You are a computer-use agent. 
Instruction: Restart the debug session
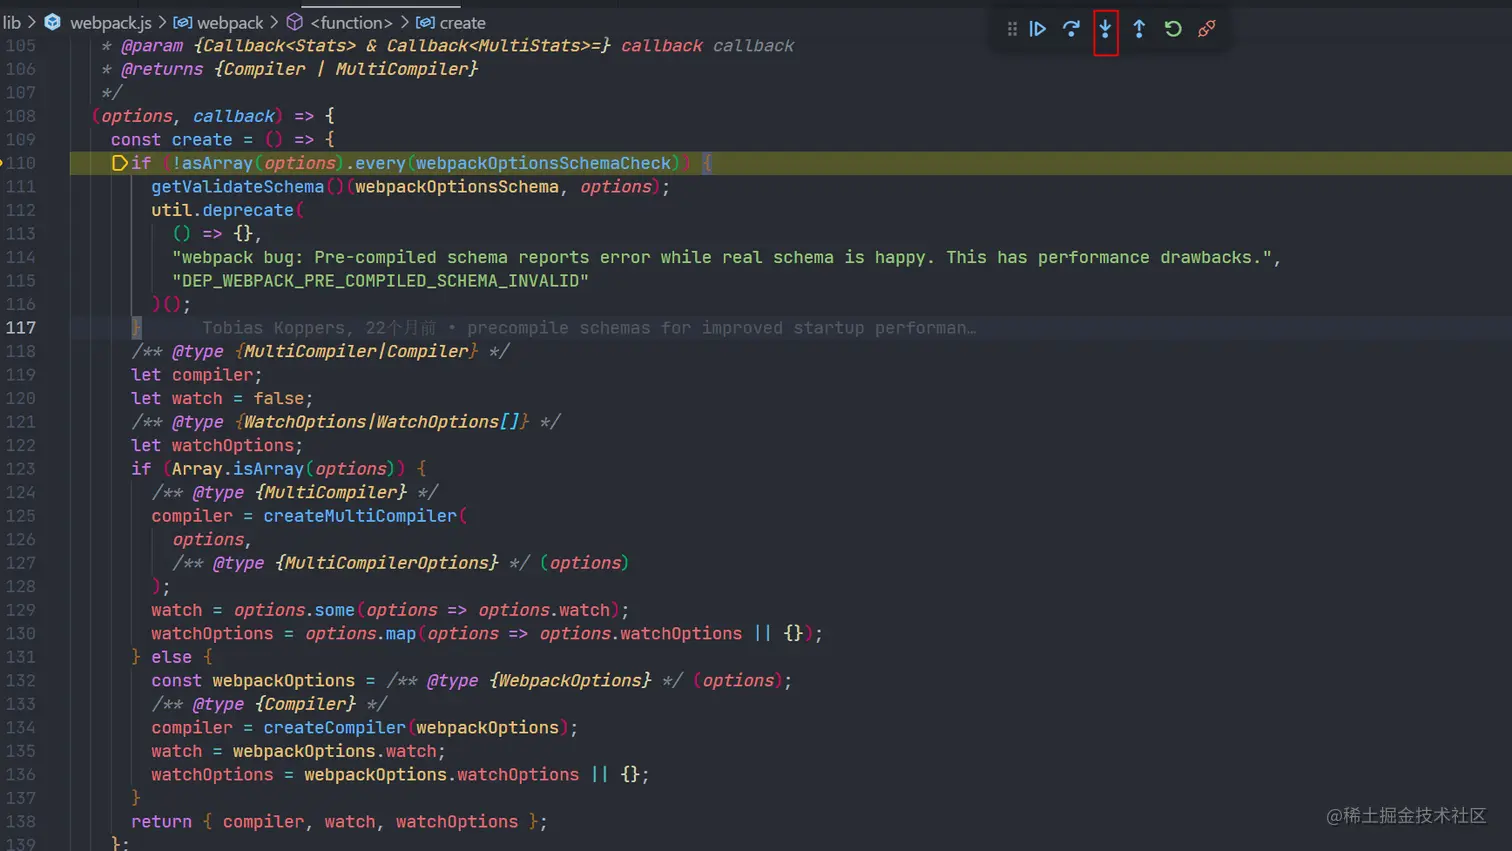click(x=1173, y=29)
